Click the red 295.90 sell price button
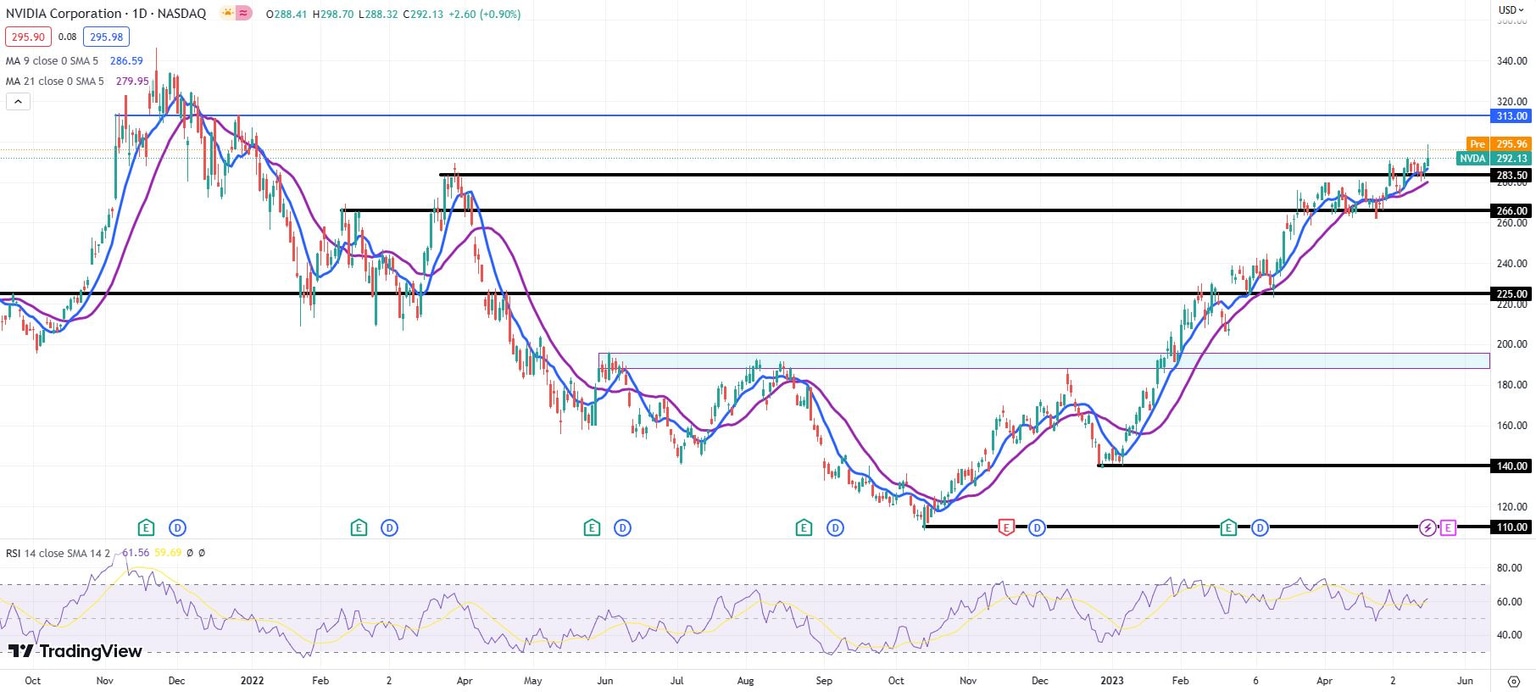Image resolution: width=1536 pixels, height=692 pixels. click(27, 37)
